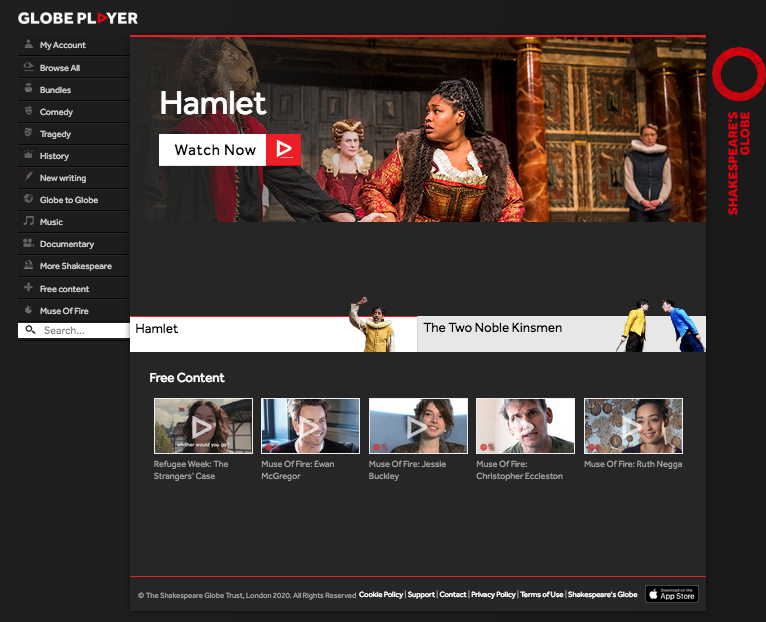This screenshot has width=766, height=622.
Task: Open the Cookie Policy link
Action: click(x=381, y=595)
